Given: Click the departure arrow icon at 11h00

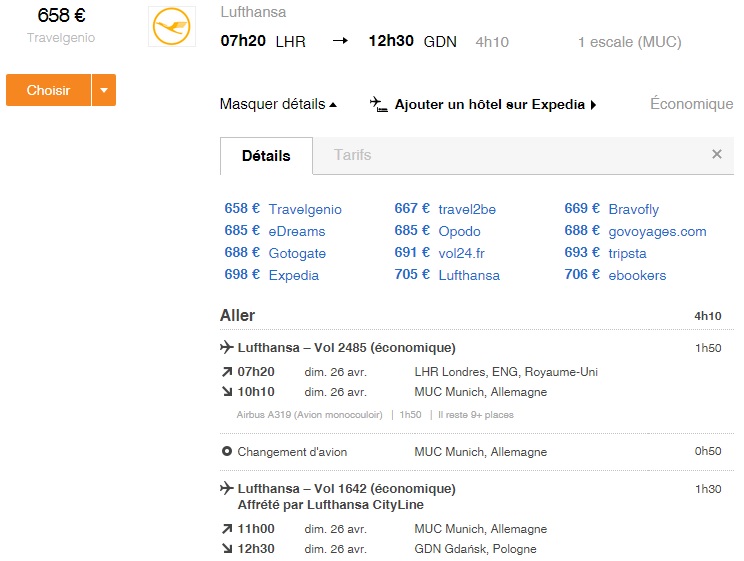Looking at the screenshot, I should tap(227, 529).
